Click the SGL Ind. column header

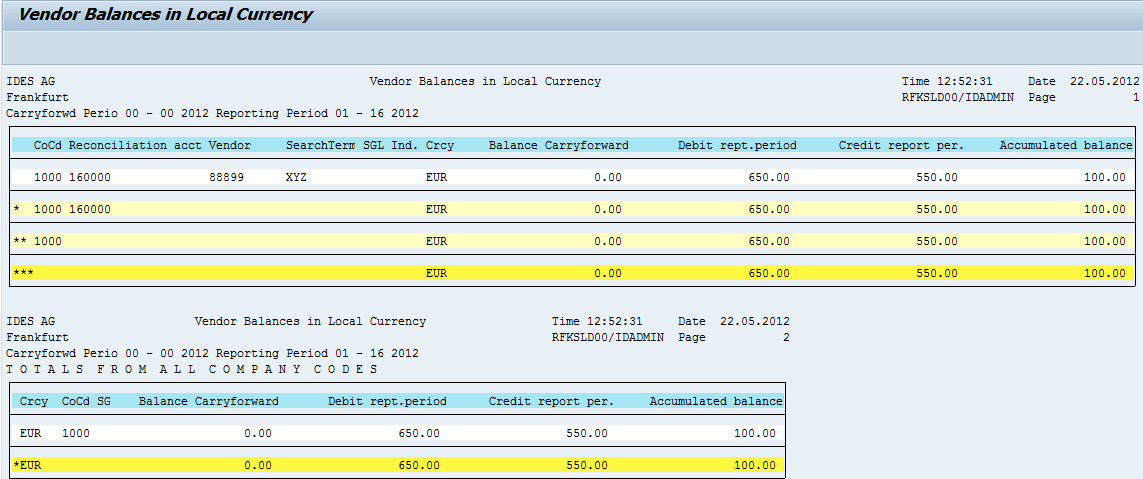tap(391, 145)
